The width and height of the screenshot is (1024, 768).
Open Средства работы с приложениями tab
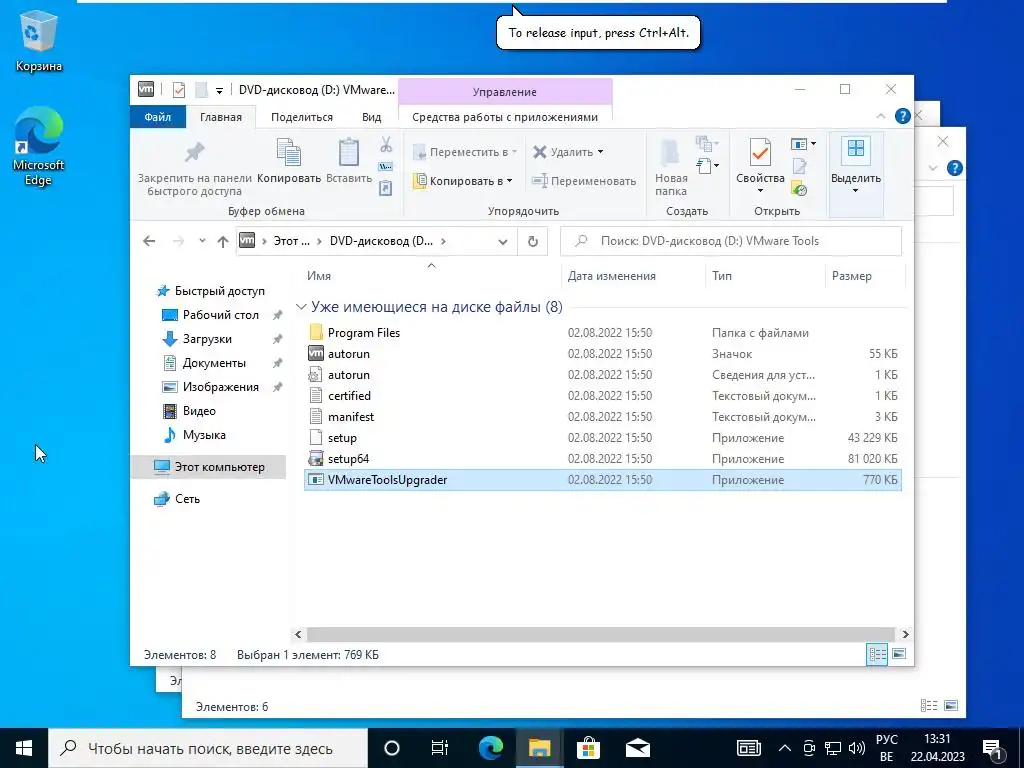coord(505,117)
